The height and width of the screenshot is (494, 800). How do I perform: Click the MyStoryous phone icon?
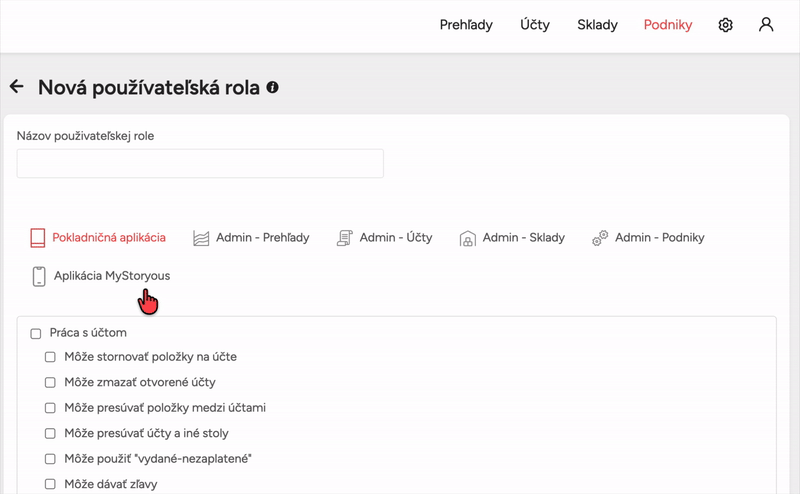tap(39, 276)
